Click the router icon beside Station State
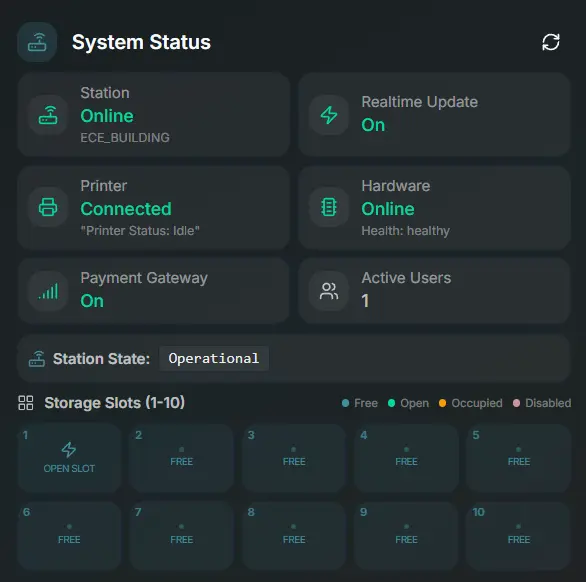Screen dimensions: 586x582 [37, 358]
